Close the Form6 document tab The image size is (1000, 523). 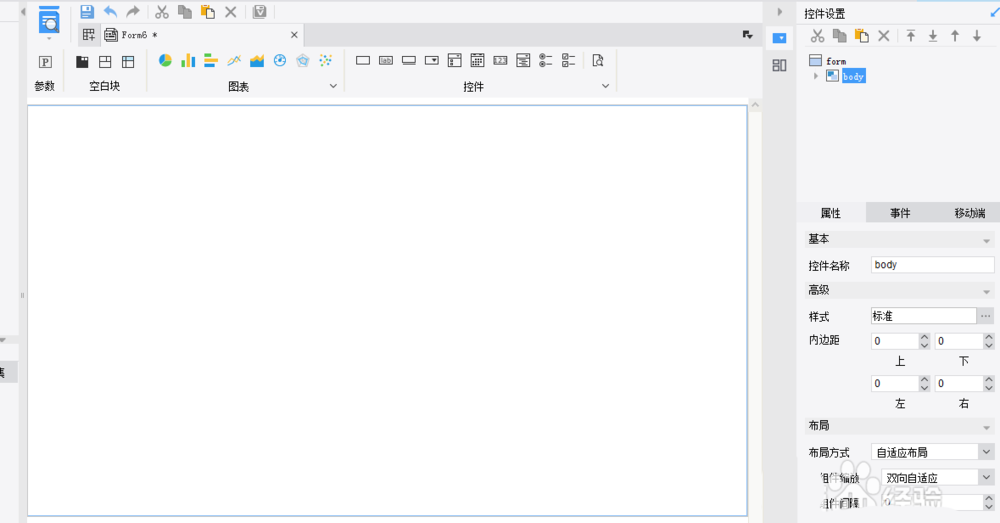(x=294, y=35)
